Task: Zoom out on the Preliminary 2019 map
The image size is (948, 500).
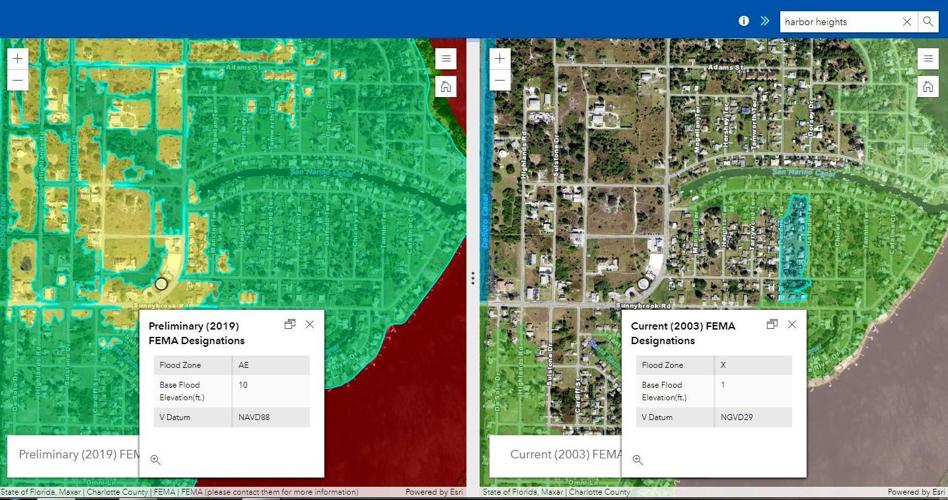Action: 17,81
